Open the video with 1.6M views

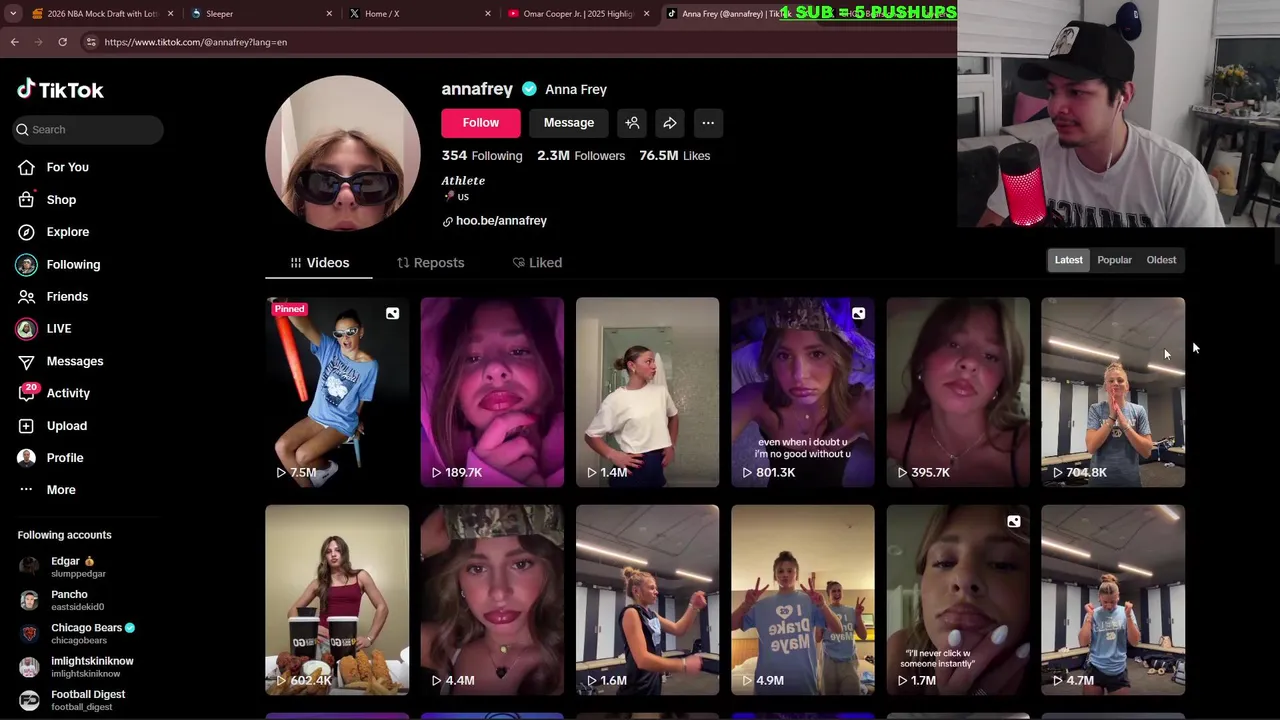pyautogui.click(x=647, y=600)
